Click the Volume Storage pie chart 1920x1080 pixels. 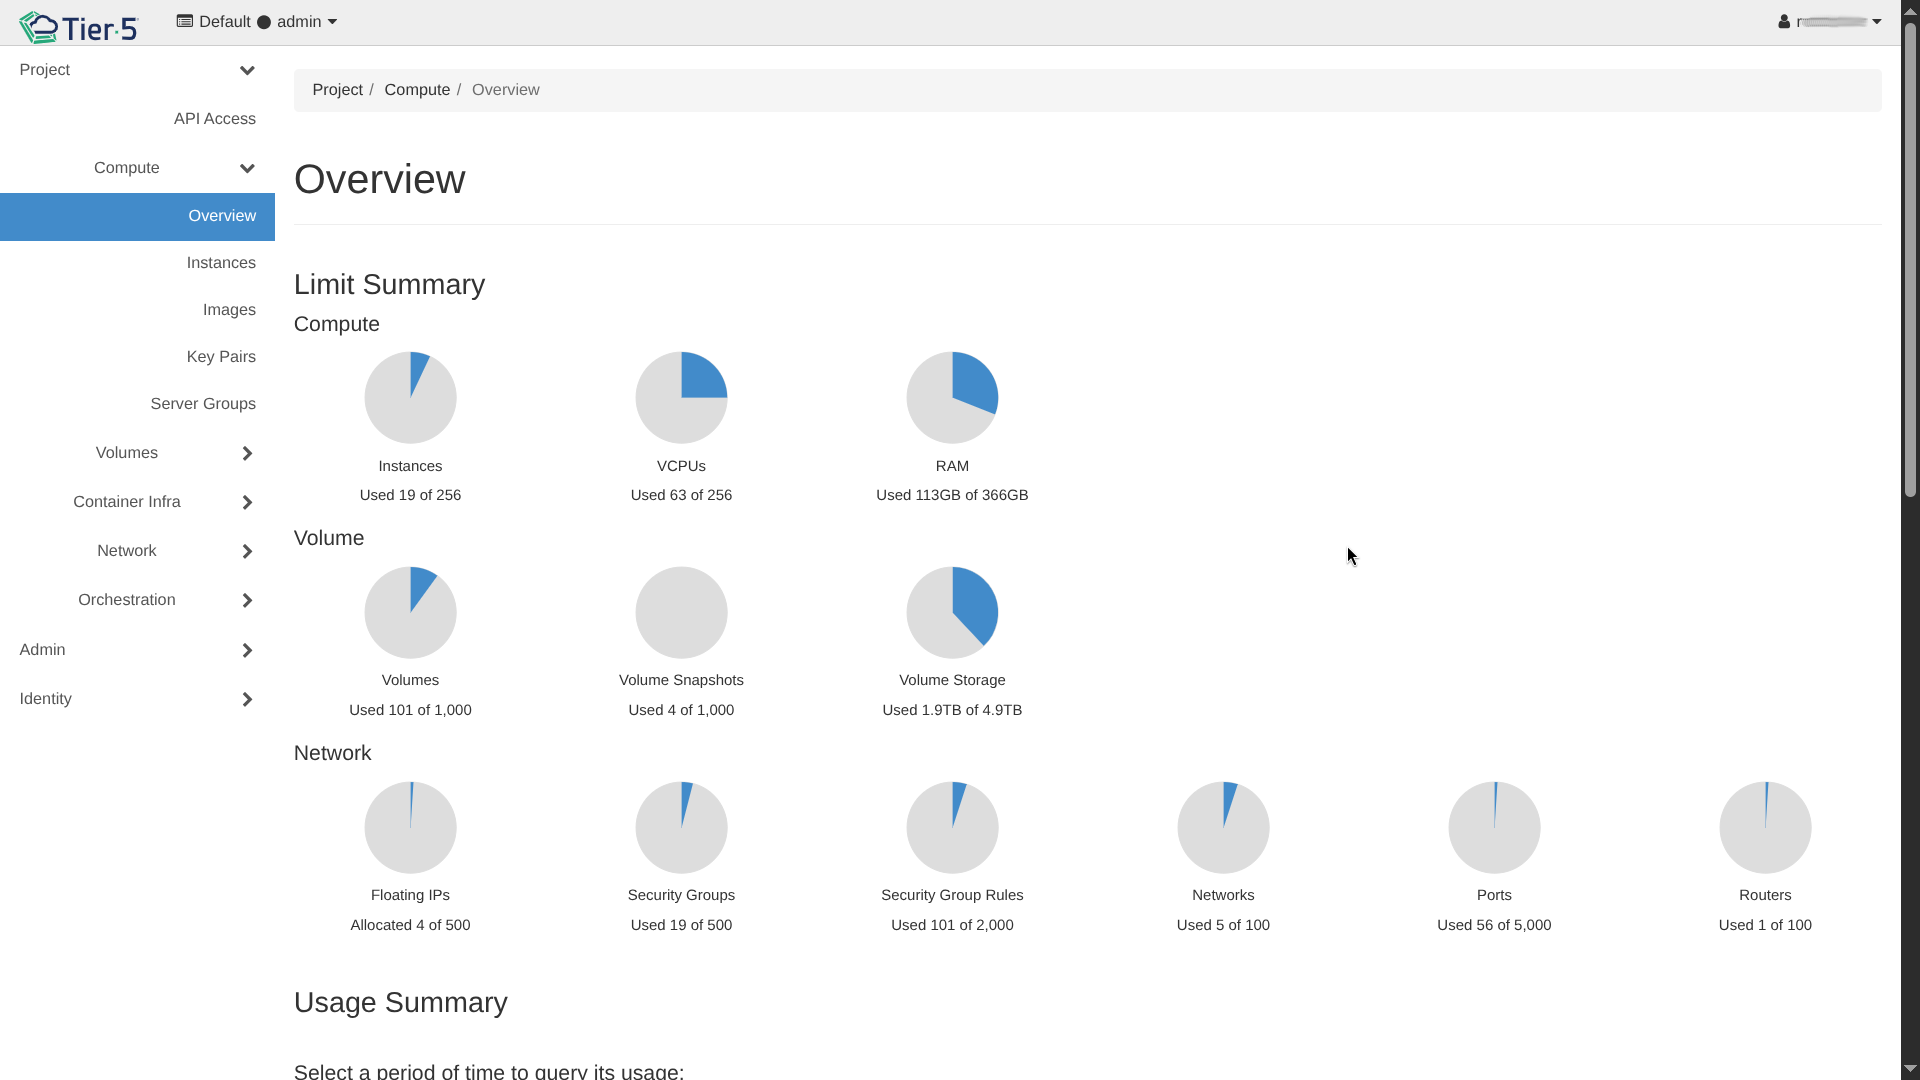952,613
